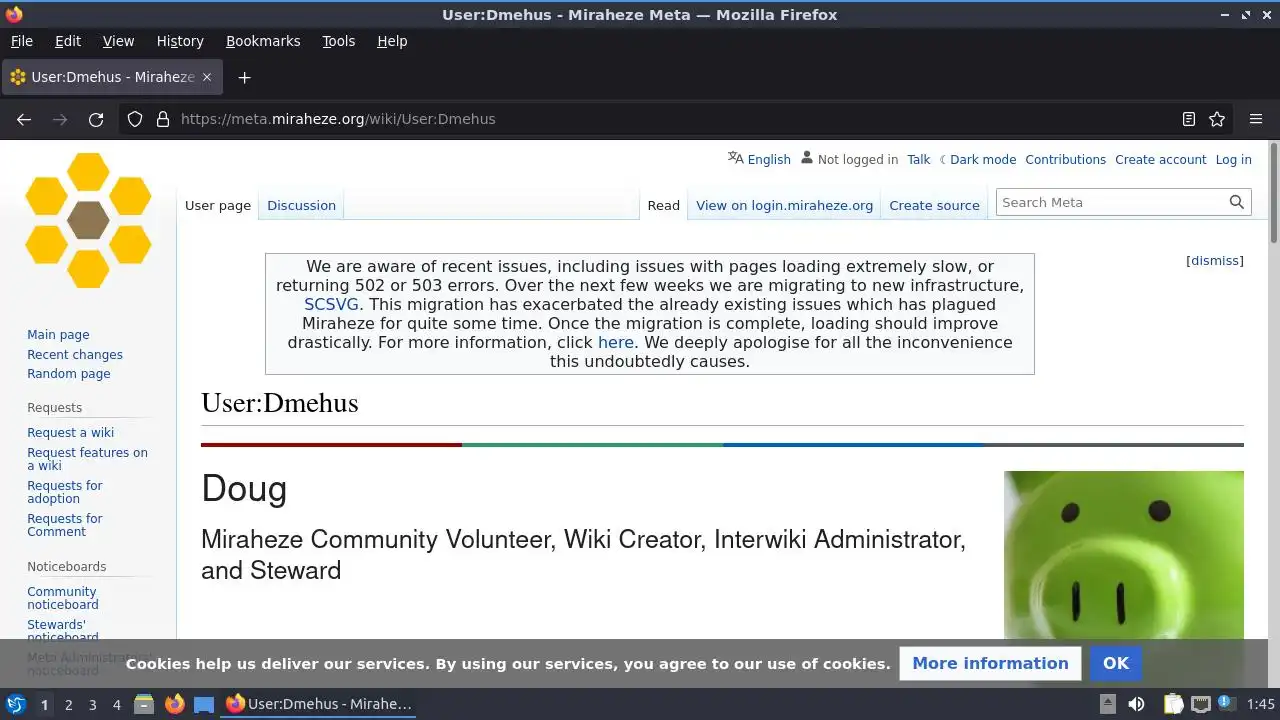Go to Main page in sidebar
This screenshot has width=1280, height=720.
click(58, 335)
